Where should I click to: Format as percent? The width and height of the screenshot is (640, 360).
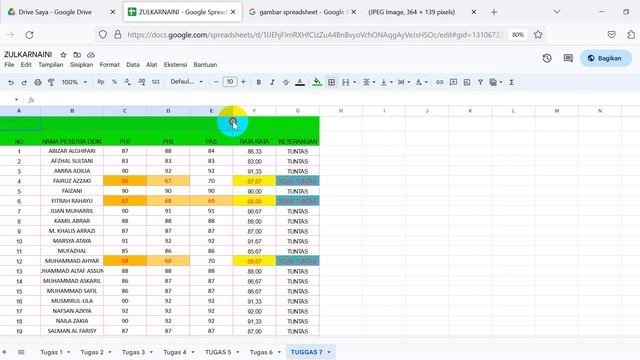114,82
